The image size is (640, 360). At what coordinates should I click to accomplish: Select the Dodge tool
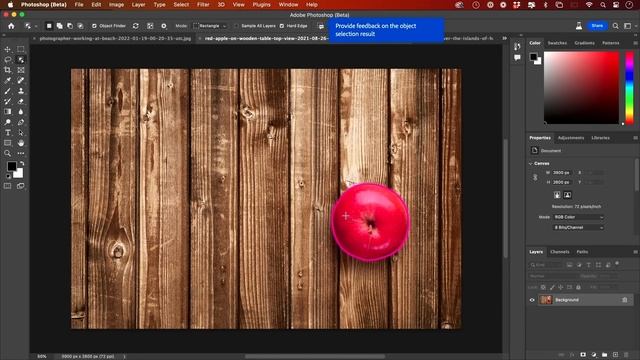pos(7,122)
